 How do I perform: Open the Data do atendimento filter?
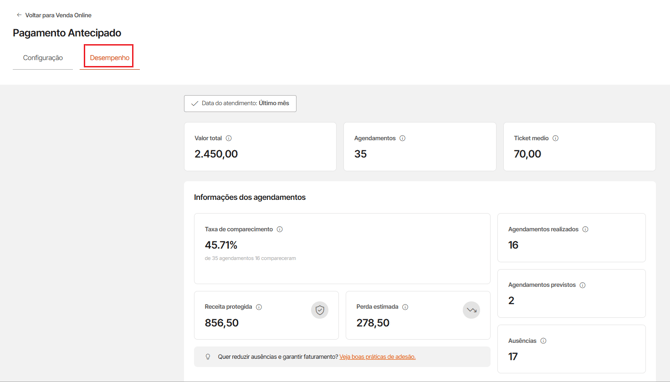pos(240,103)
